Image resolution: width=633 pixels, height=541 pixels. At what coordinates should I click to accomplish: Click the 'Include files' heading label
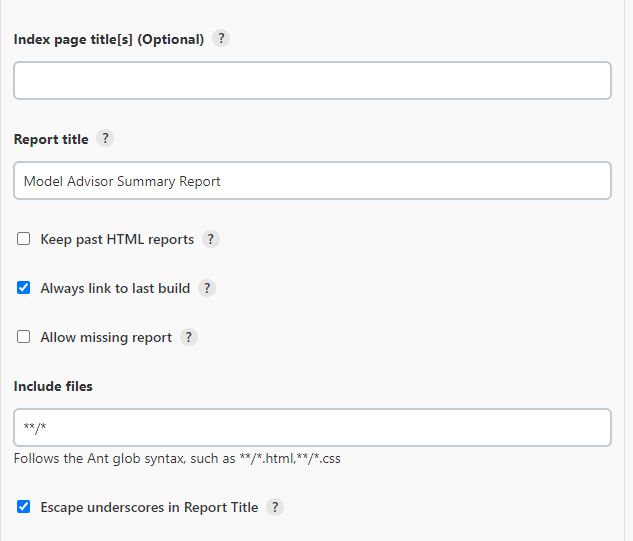pos(53,386)
